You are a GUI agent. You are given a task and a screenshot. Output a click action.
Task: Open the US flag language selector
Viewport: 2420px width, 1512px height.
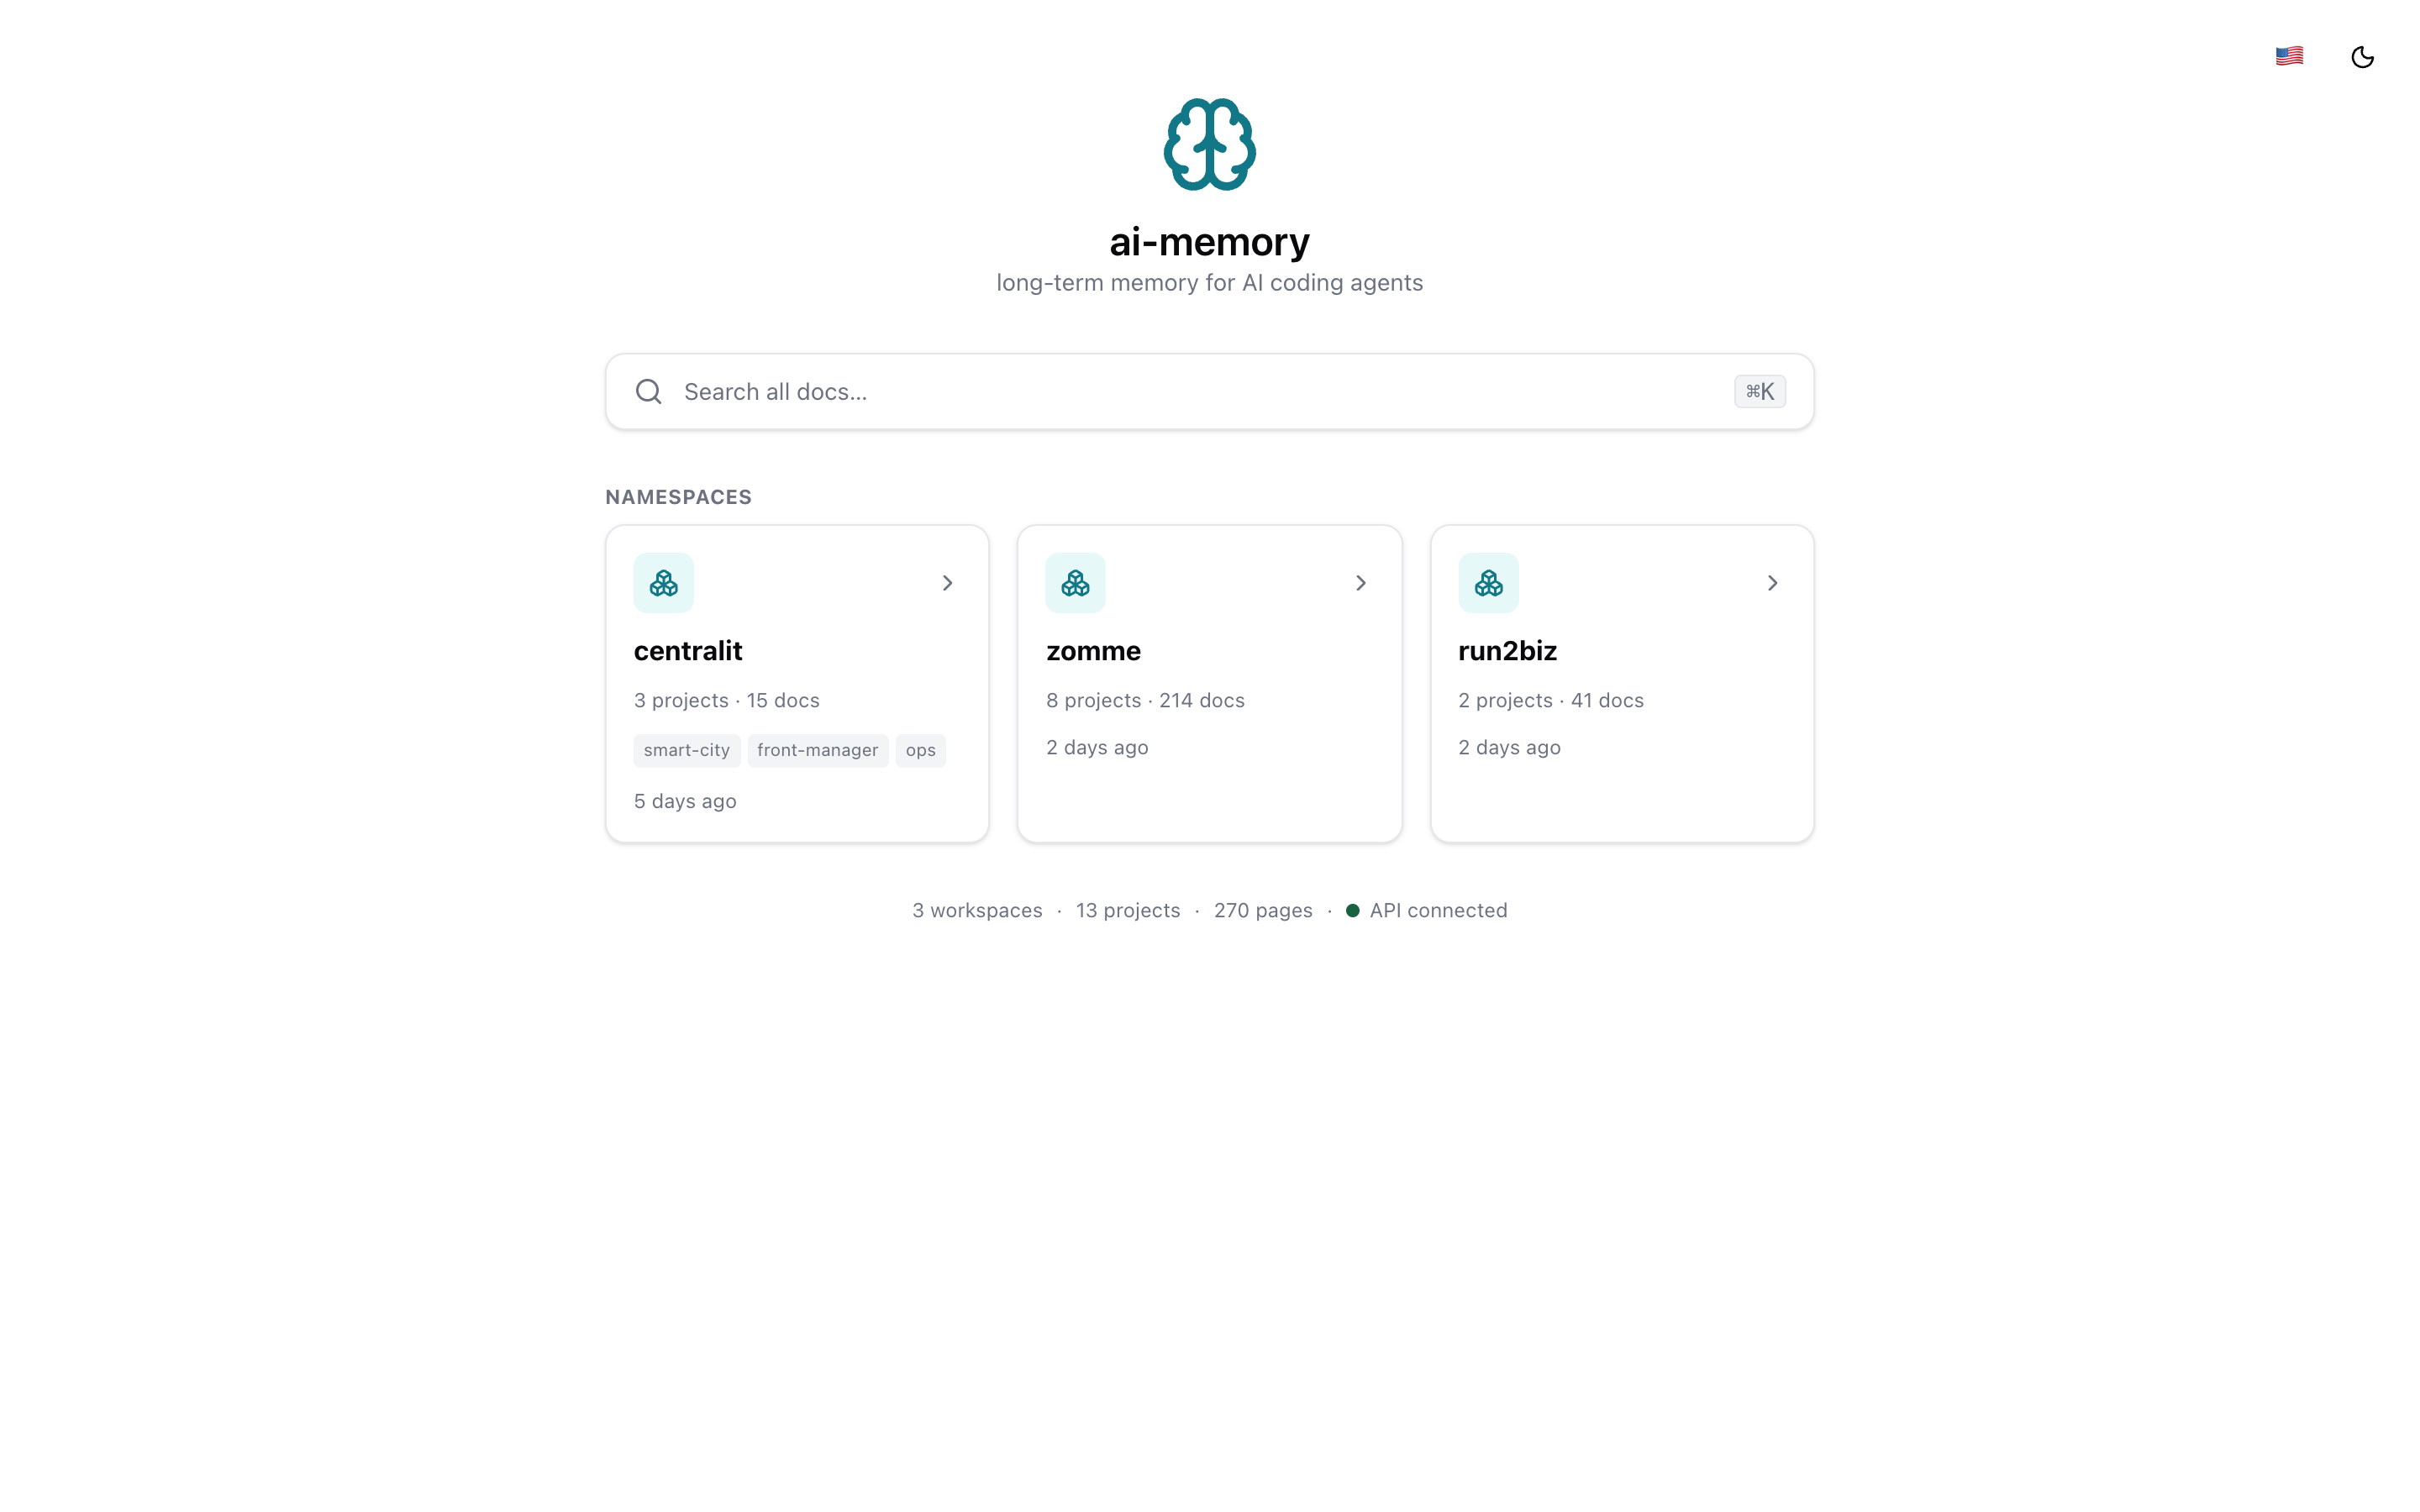point(2289,56)
